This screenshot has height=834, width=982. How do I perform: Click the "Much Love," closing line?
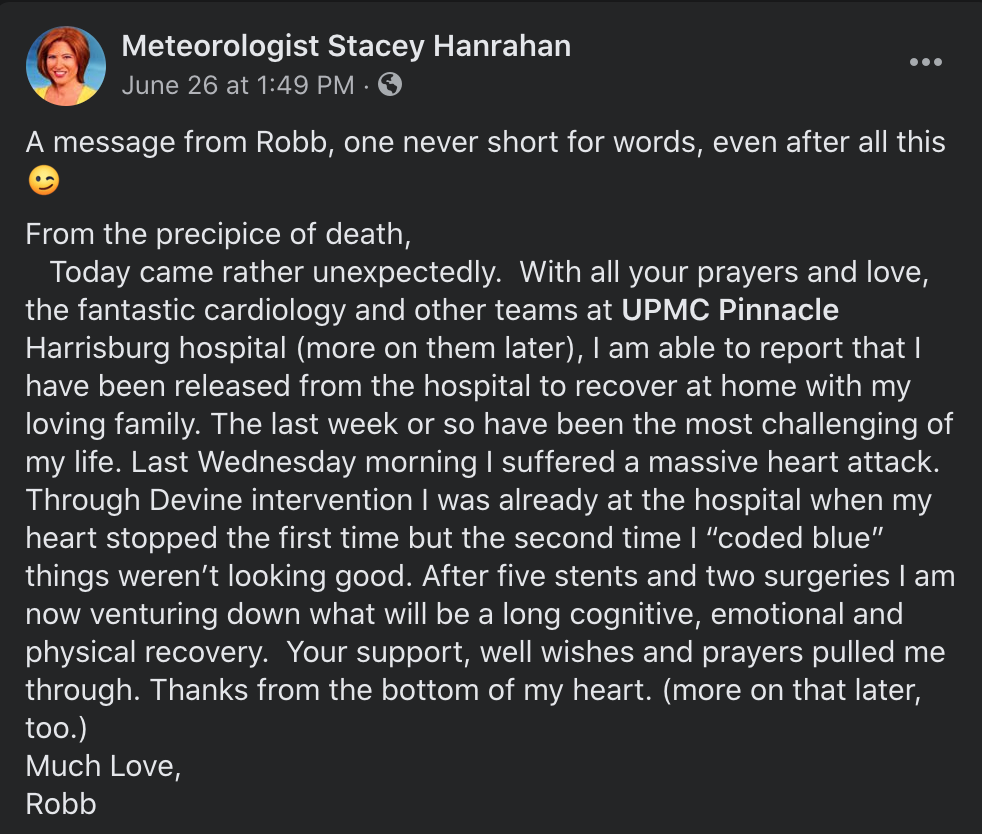coord(103,766)
